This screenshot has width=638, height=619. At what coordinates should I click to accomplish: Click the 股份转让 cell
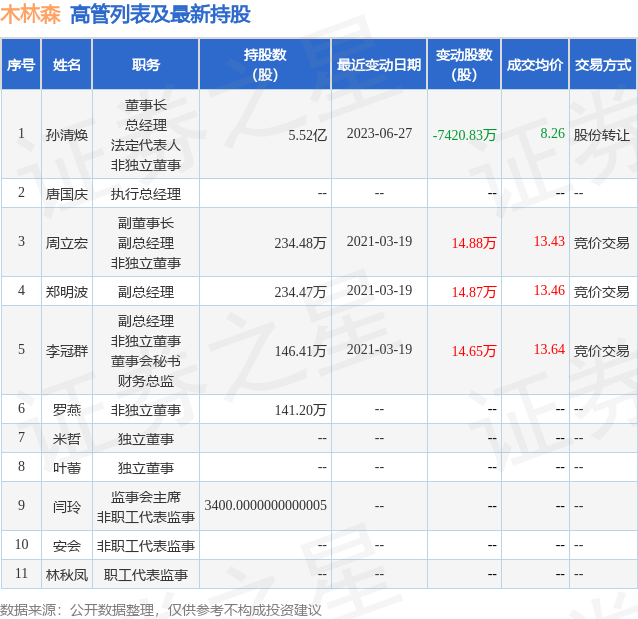point(601,135)
